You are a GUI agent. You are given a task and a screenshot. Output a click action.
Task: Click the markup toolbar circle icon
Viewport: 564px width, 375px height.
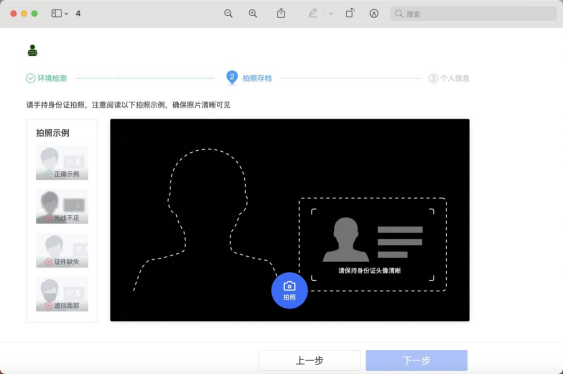374,14
